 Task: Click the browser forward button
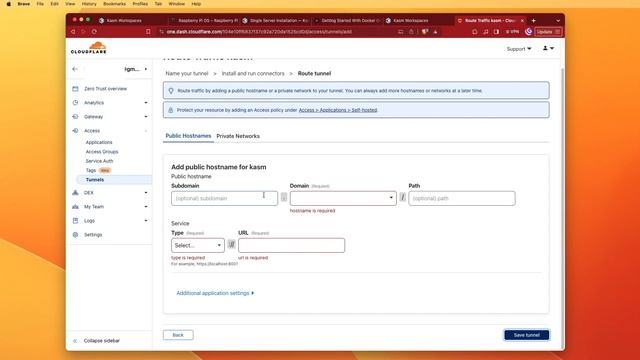point(83,31)
